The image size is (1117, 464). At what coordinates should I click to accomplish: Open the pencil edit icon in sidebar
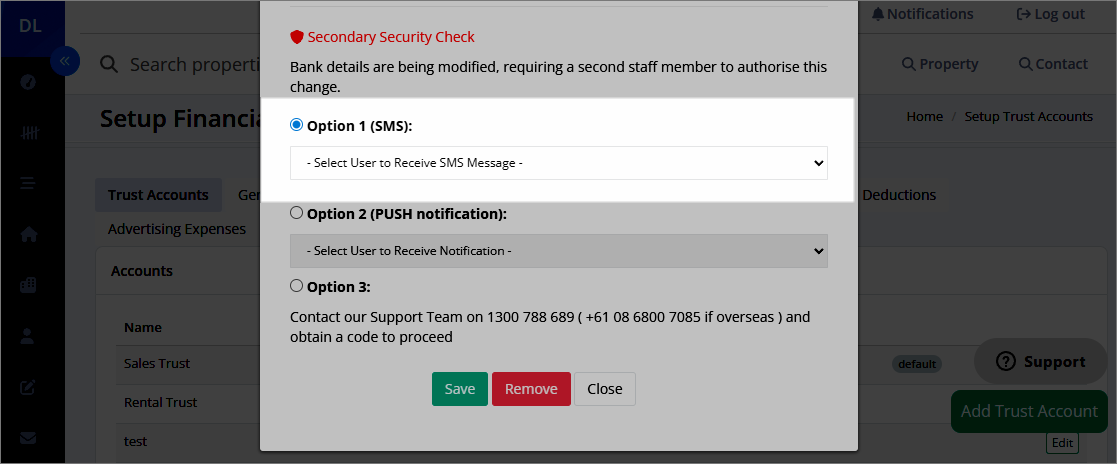(x=28, y=388)
